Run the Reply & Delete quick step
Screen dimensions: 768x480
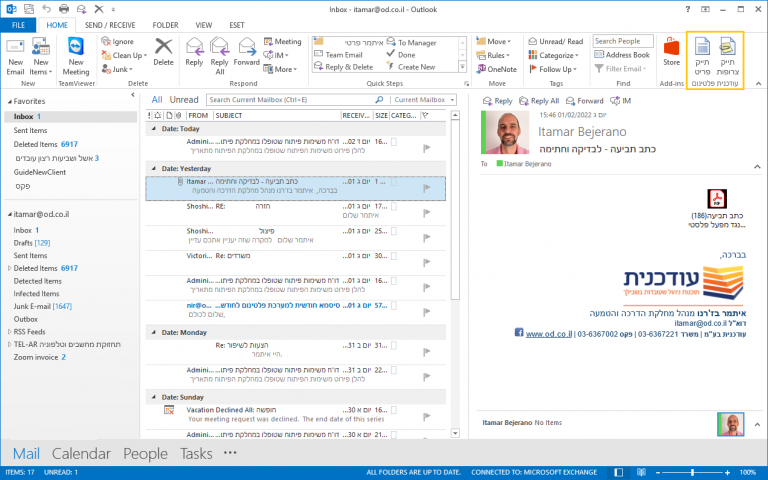click(x=344, y=67)
